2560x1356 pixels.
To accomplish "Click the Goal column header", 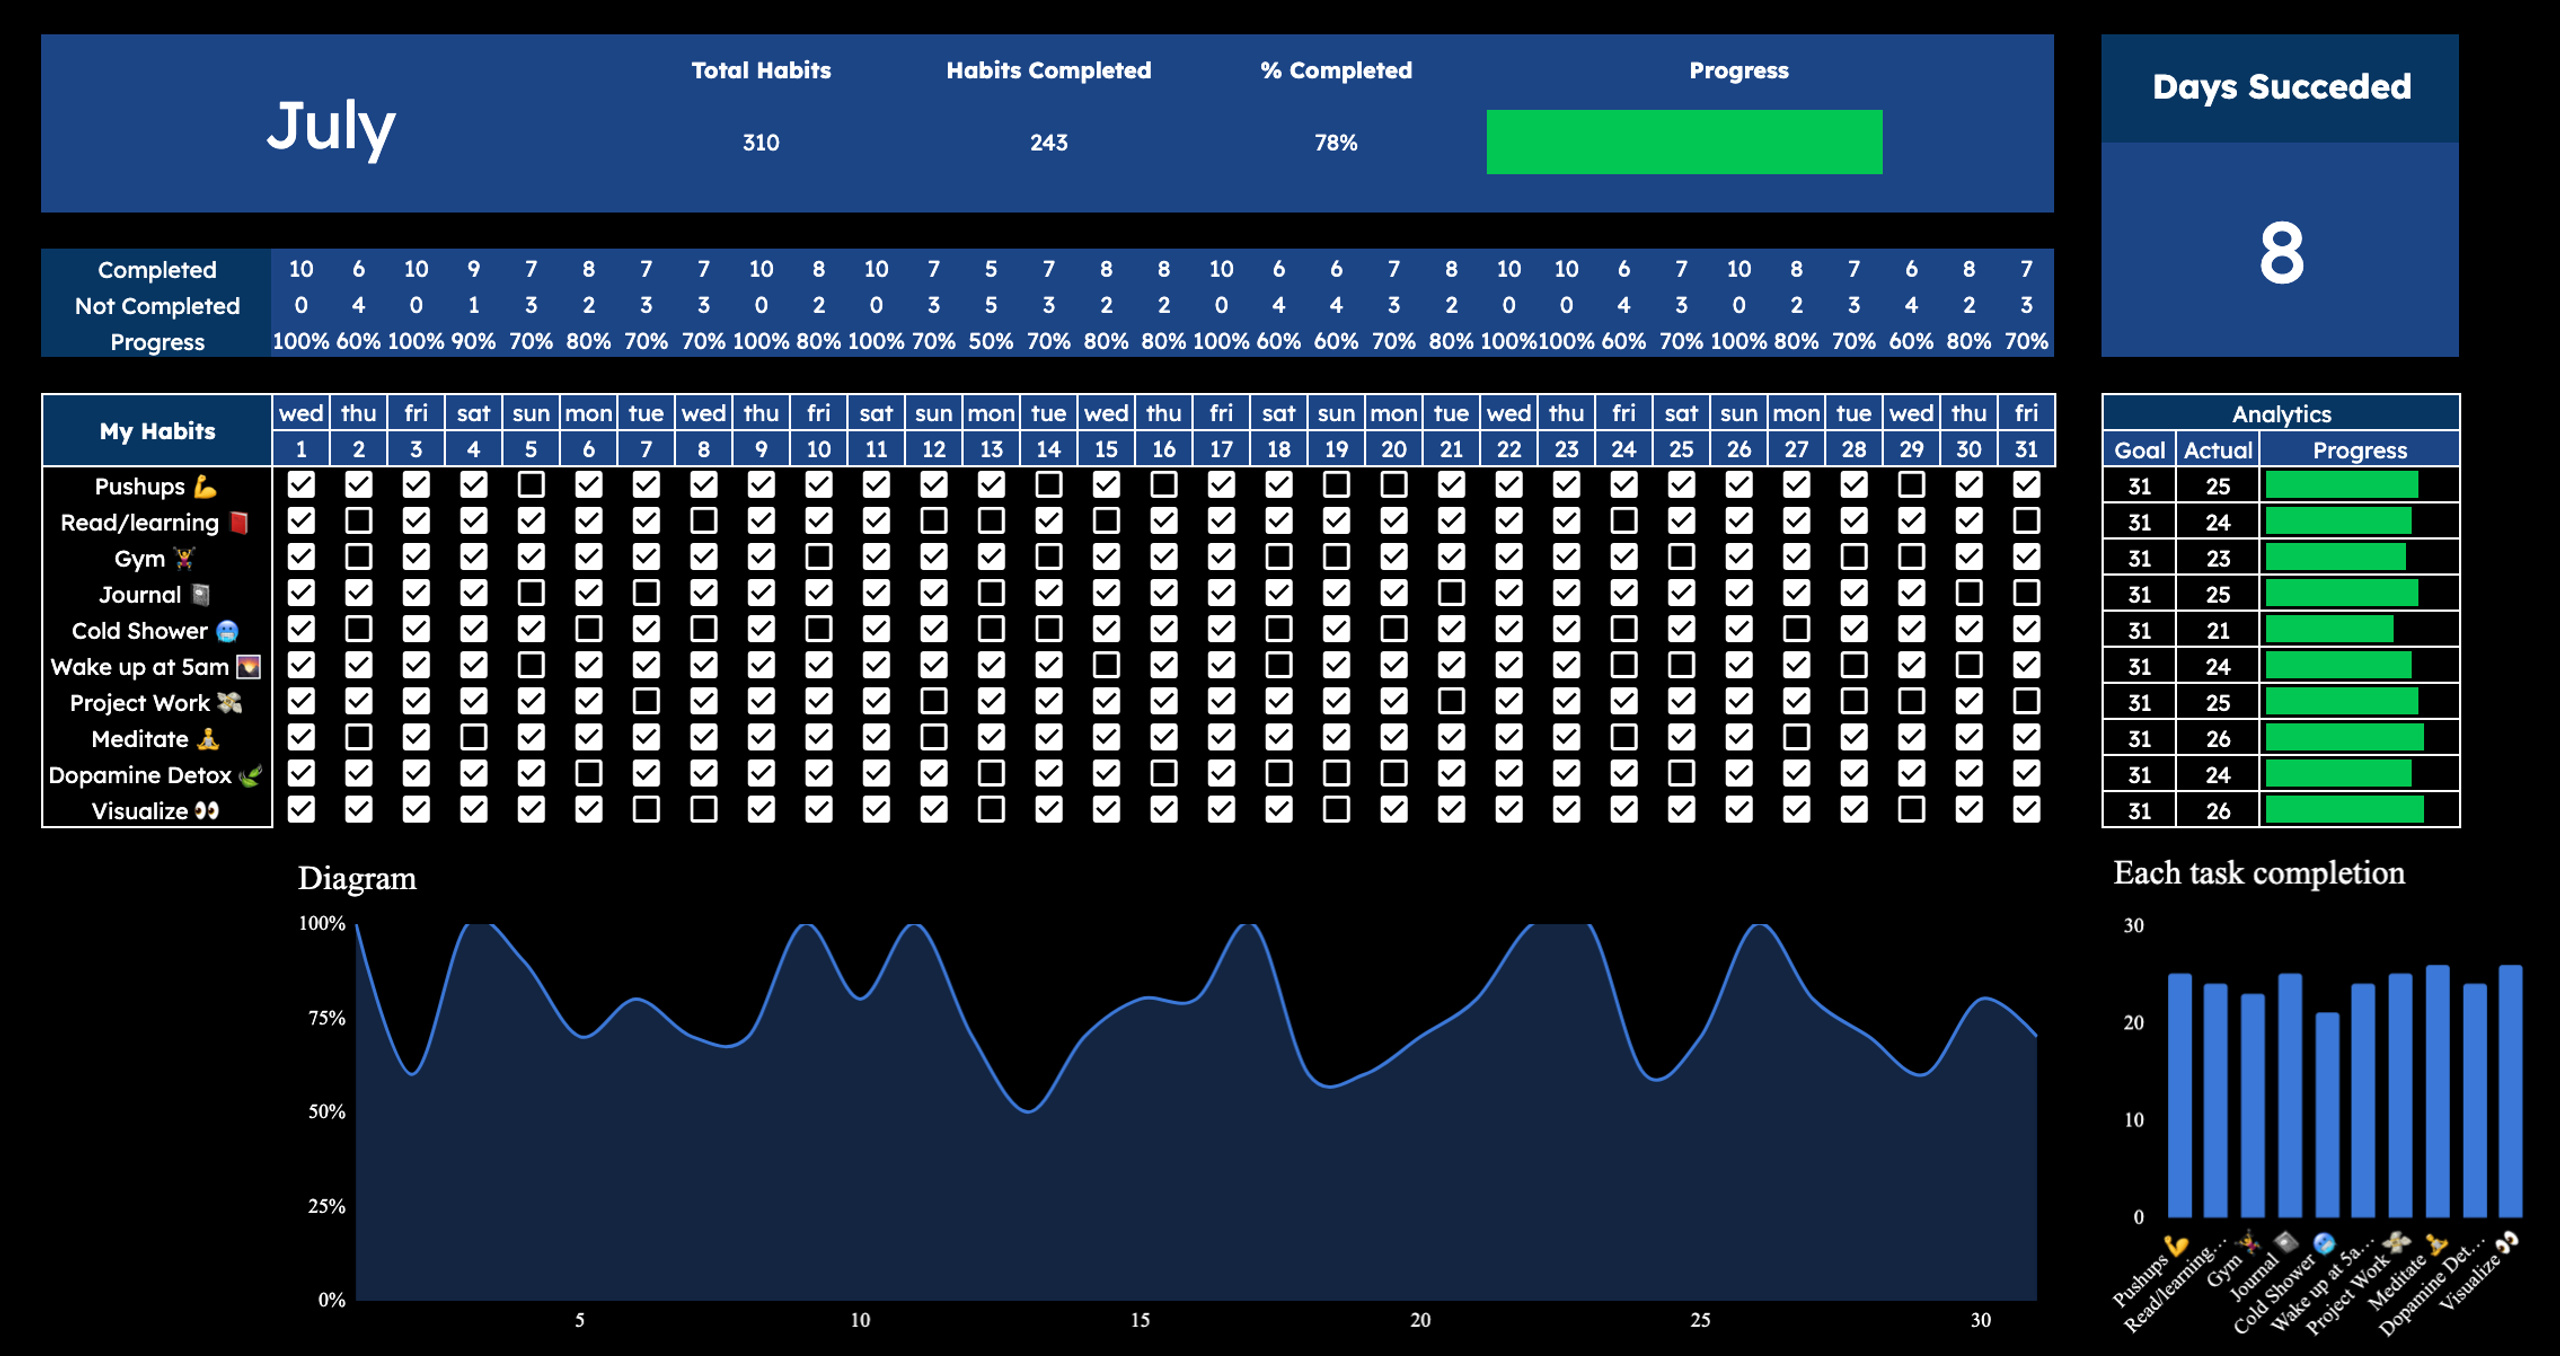I will (x=2139, y=450).
